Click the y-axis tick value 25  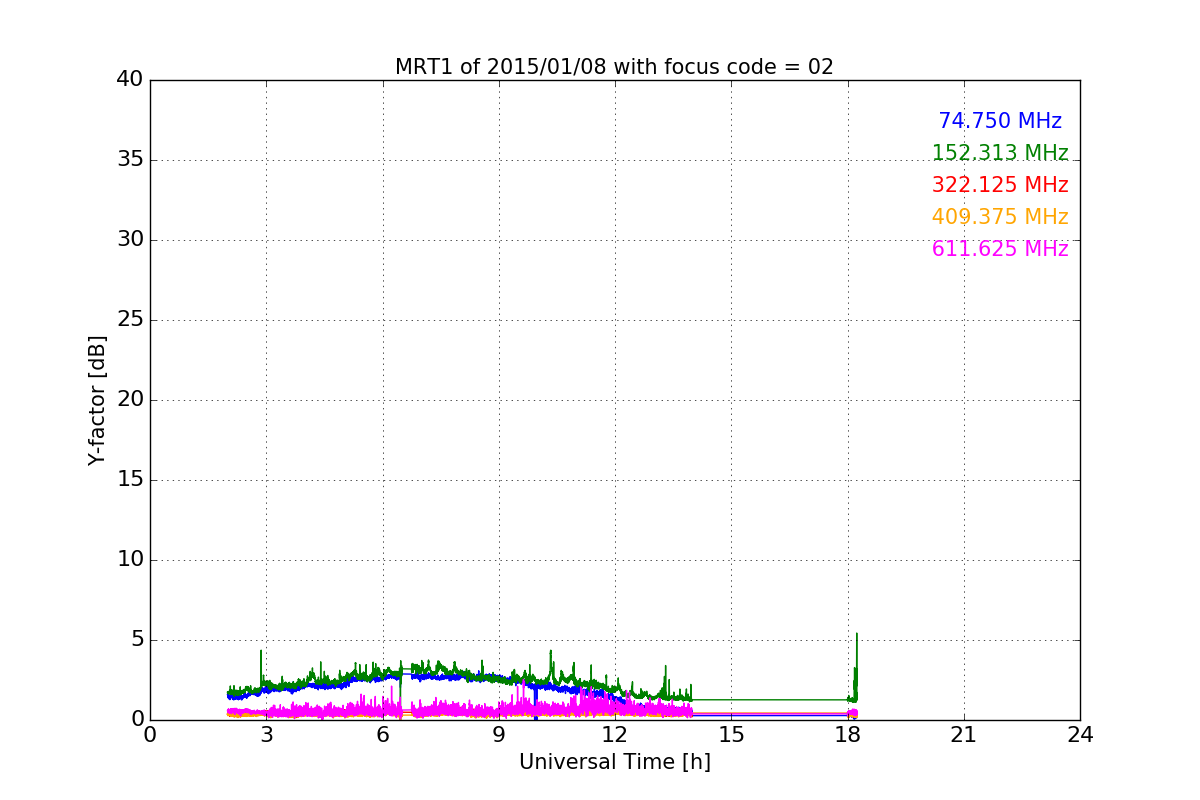click(x=129, y=320)
